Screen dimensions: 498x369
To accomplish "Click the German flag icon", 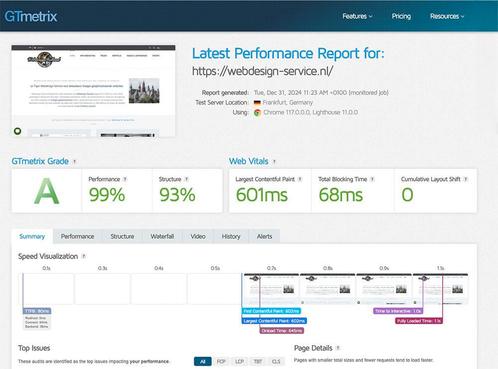I will [257, 102].
